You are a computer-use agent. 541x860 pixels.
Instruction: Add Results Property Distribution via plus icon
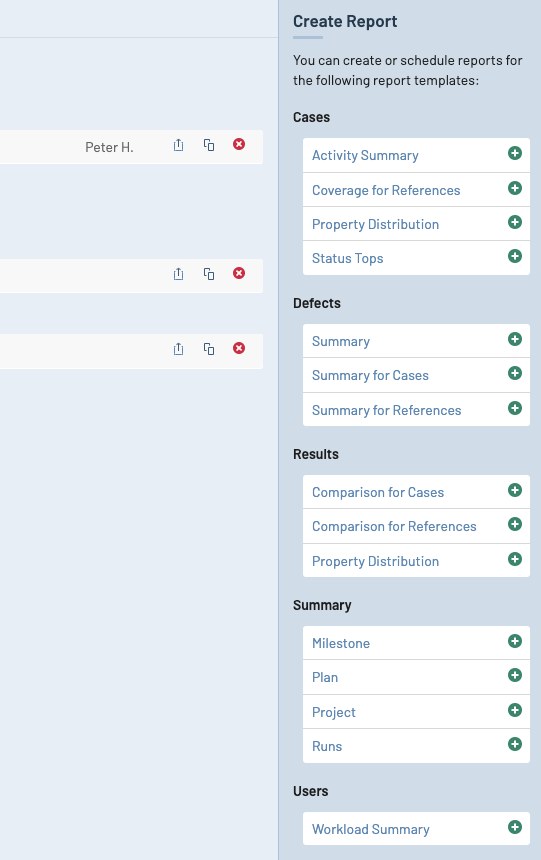515,559
